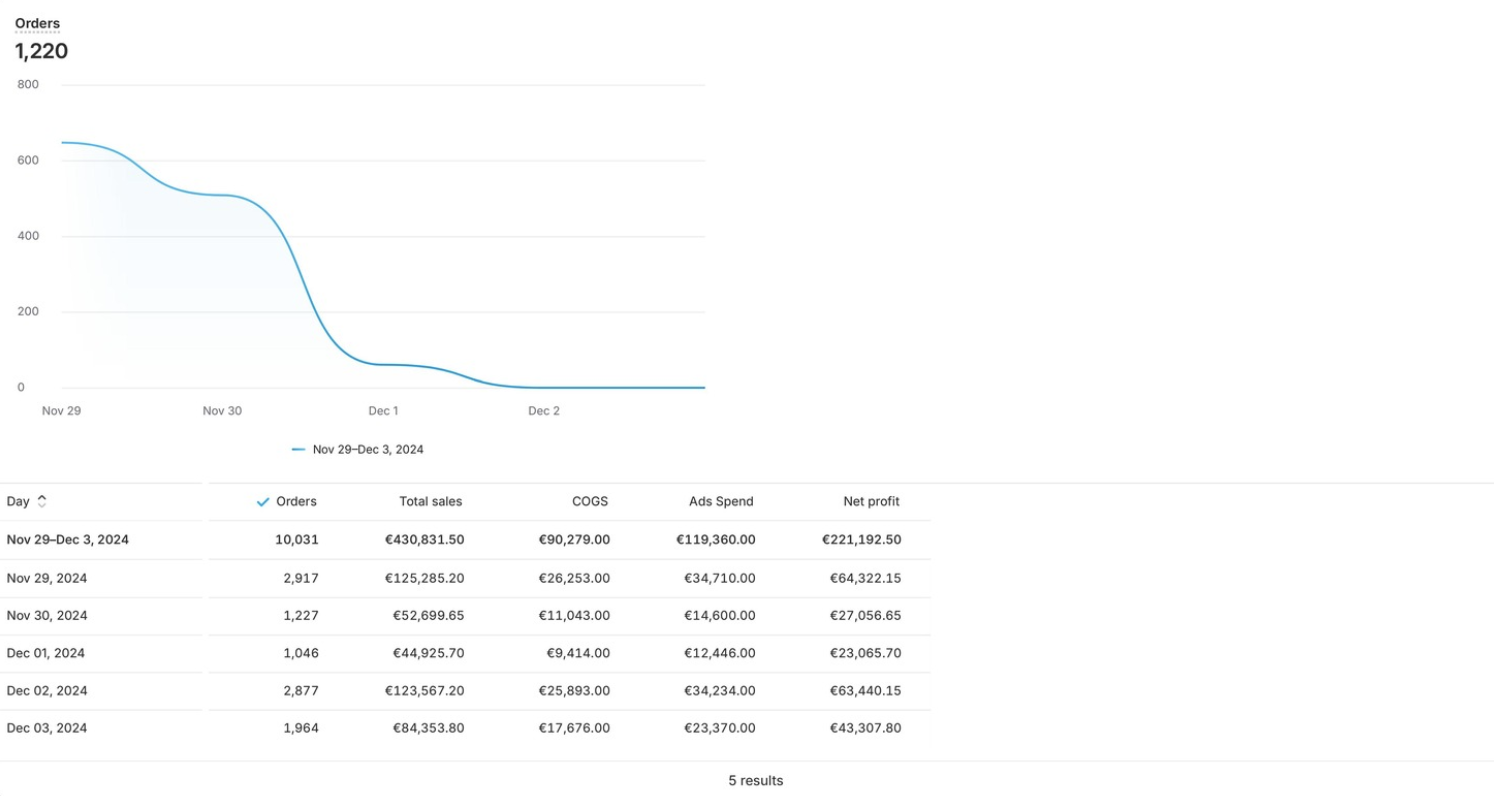
Task: Click the 1,964 orders cell
Action: point(301,729)
